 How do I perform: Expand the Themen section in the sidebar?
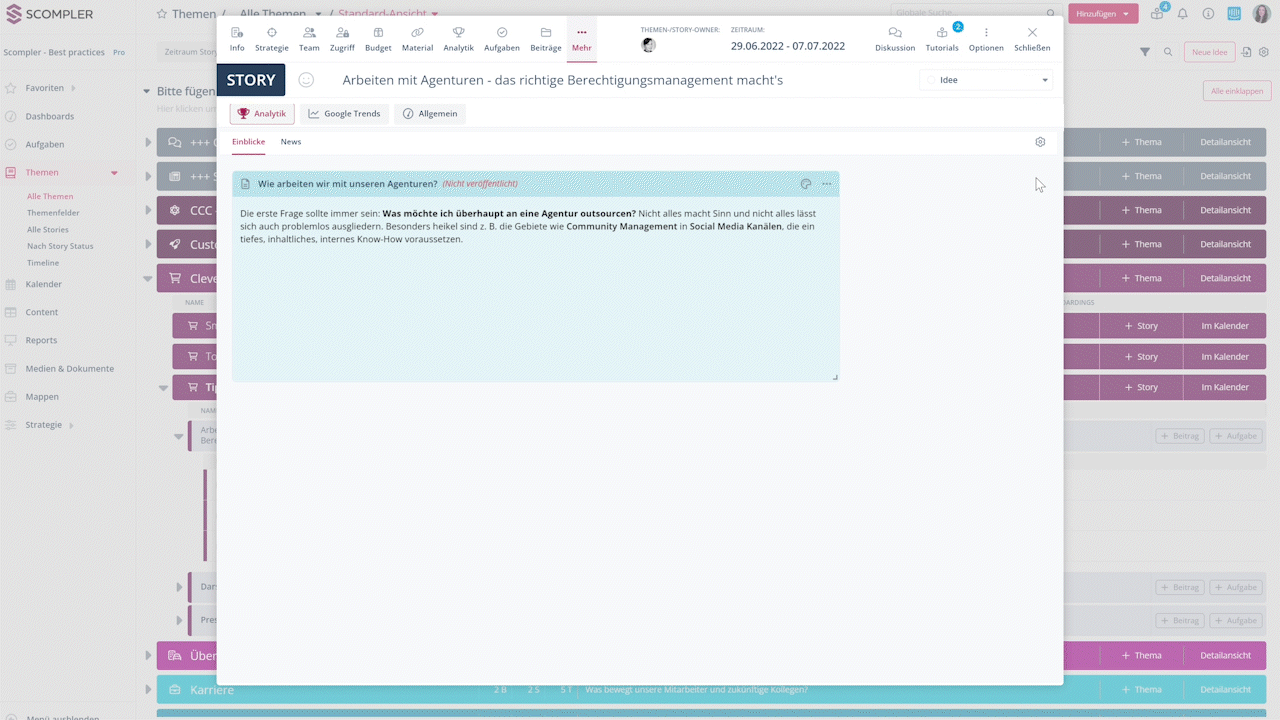coord(114,172)
